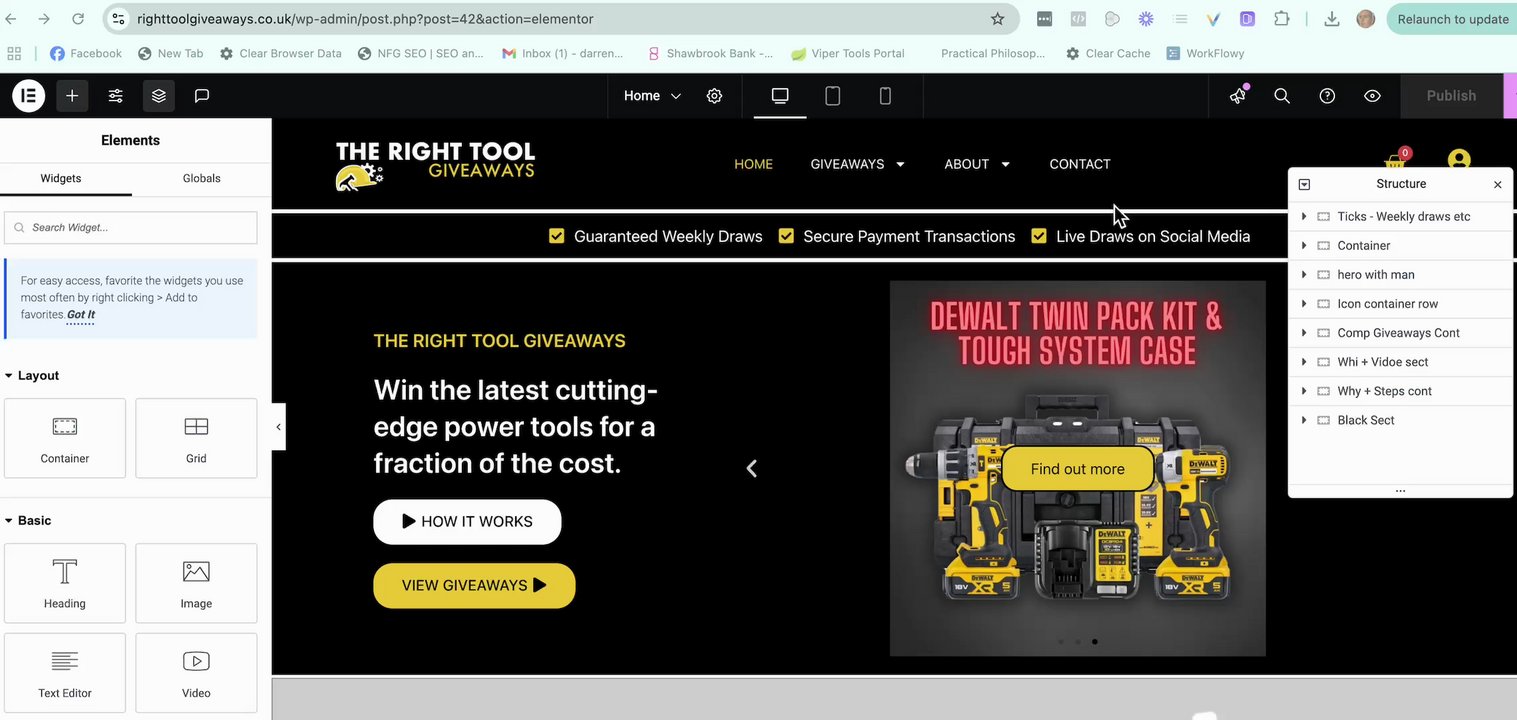Open Site Settings sliders icon
The image size is (1517, 720).
pyautogui.click(x=116, y=95)
